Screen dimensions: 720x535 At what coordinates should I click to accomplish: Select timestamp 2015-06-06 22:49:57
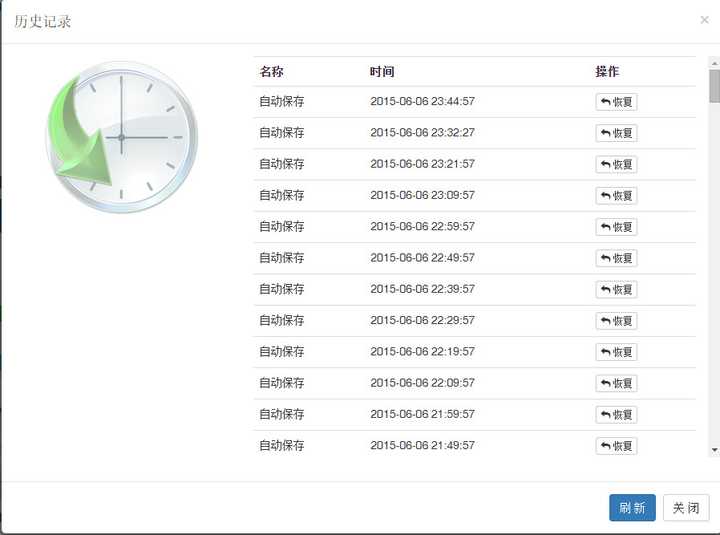pyautogui.click(x=422, y=257)
